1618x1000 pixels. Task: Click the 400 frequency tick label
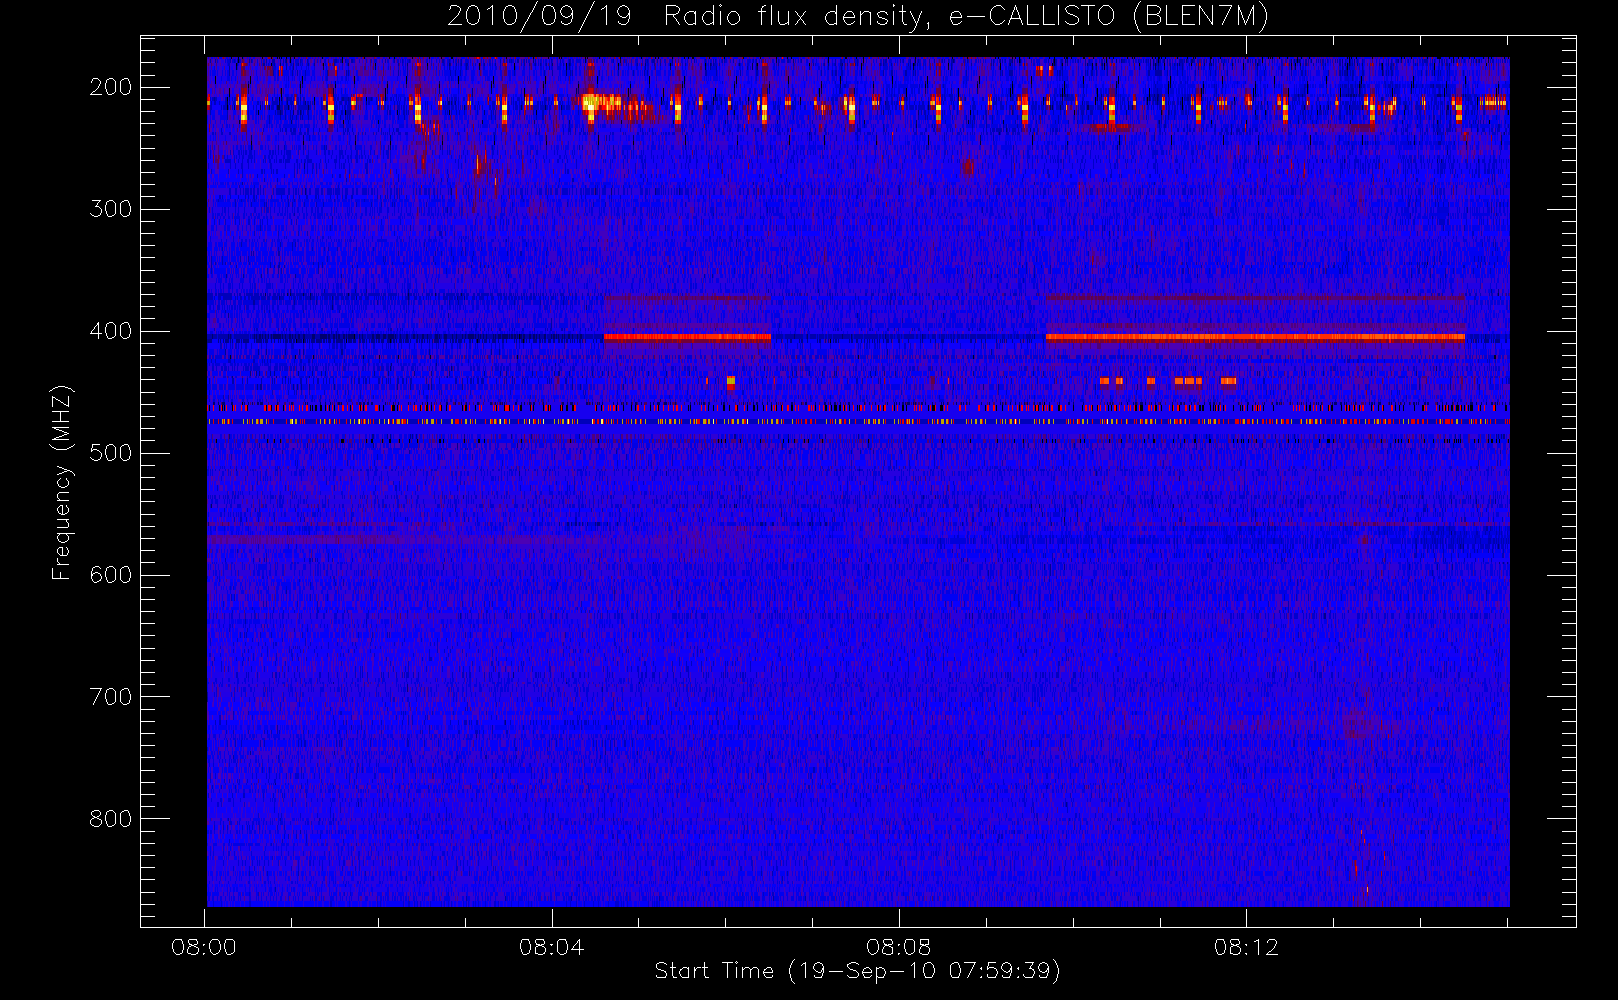pos(111,331)
